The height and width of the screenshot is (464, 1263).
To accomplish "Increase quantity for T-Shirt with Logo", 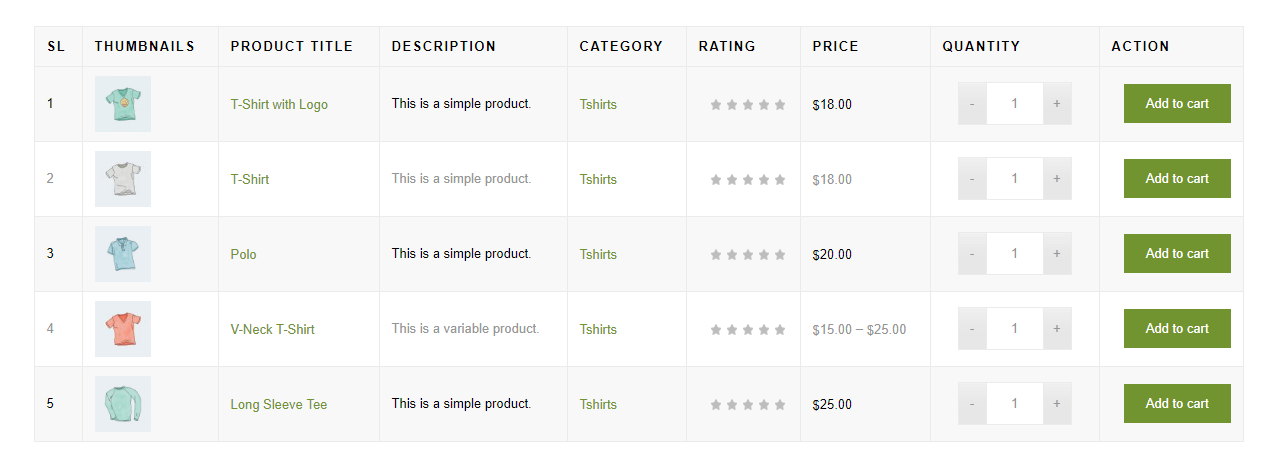I will (1057, 104).
